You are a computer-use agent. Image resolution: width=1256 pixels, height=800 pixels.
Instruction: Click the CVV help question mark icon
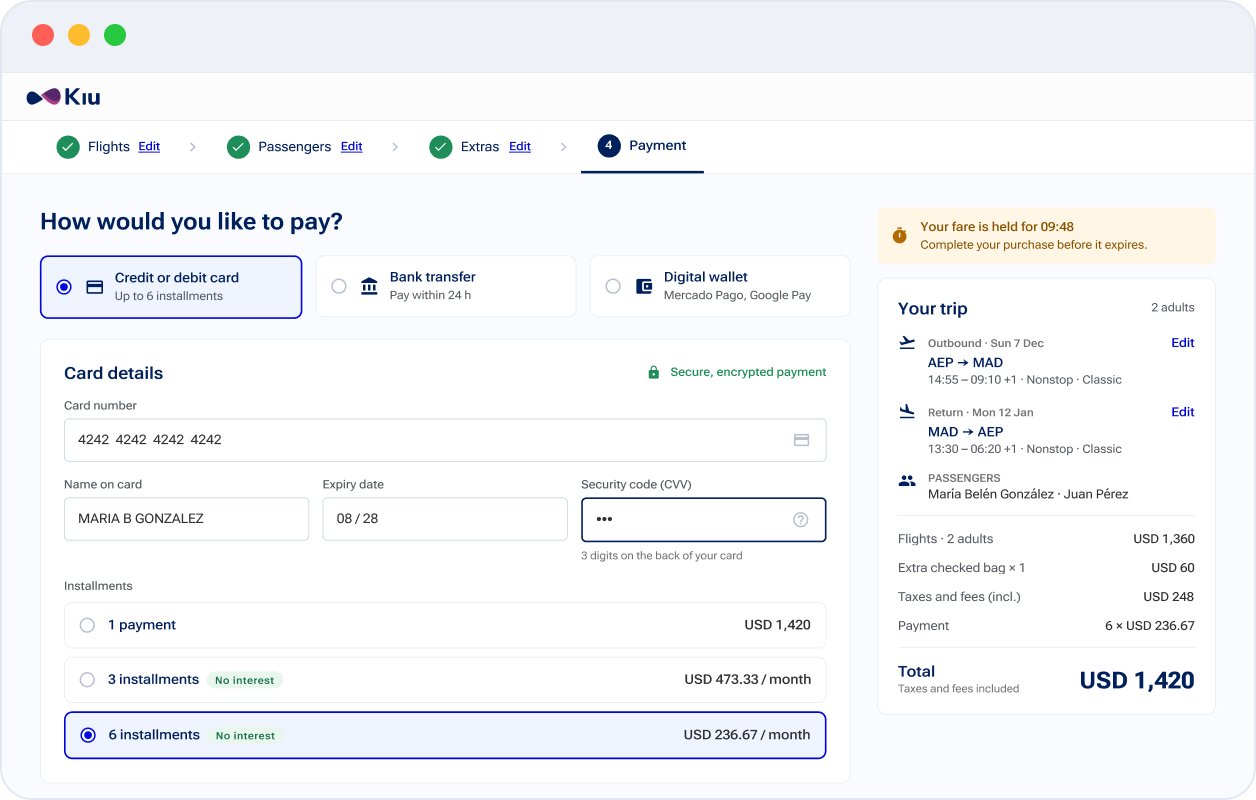point(801,520)
